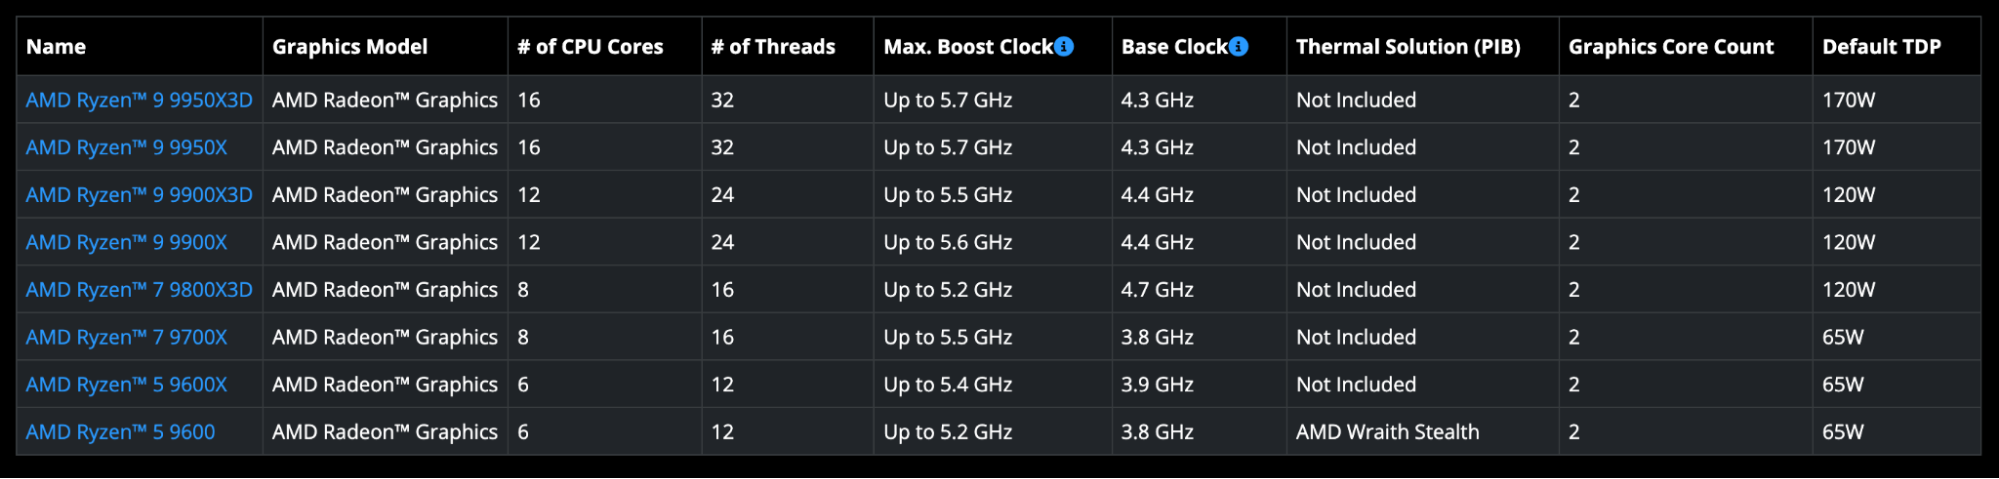
Task: Open the AMD Ryzen 9 9950X link
Action: point(126,147)
